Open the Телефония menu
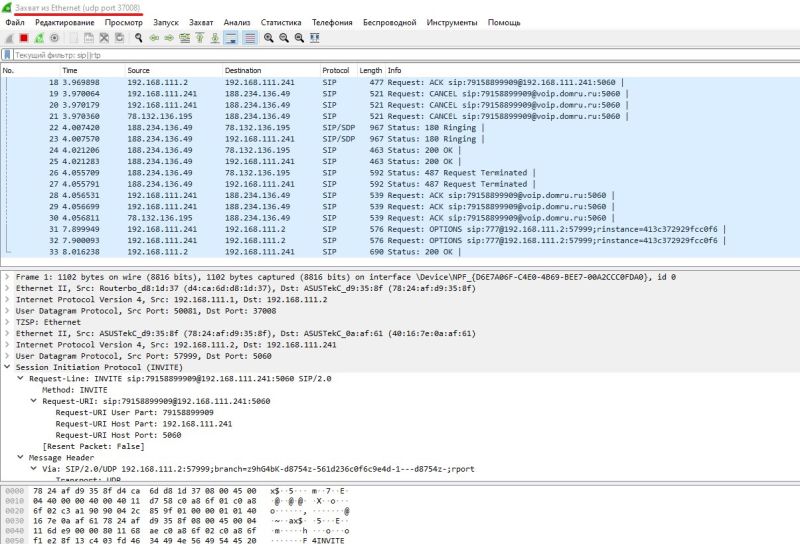800x544 pixels. pyautogui.click(x=332, y=22)
